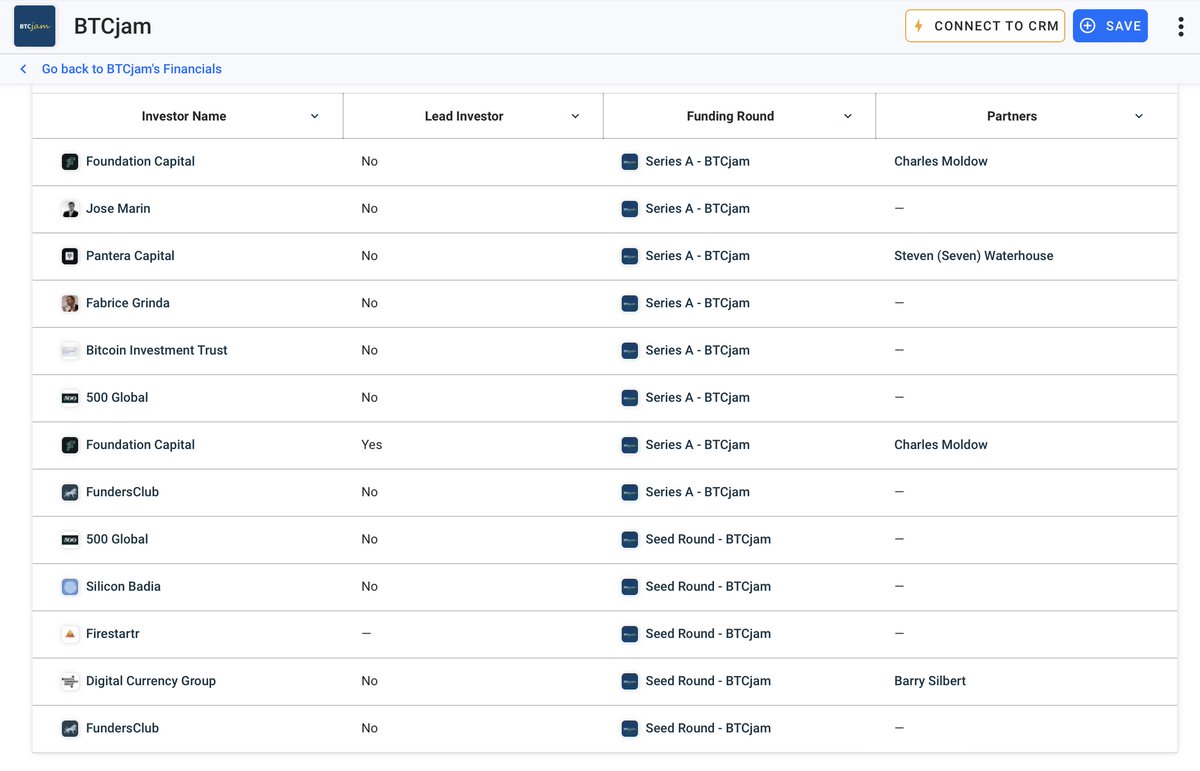Open the Digital Currency Group investor link
1200x771 pixels.
coord(151,681)
